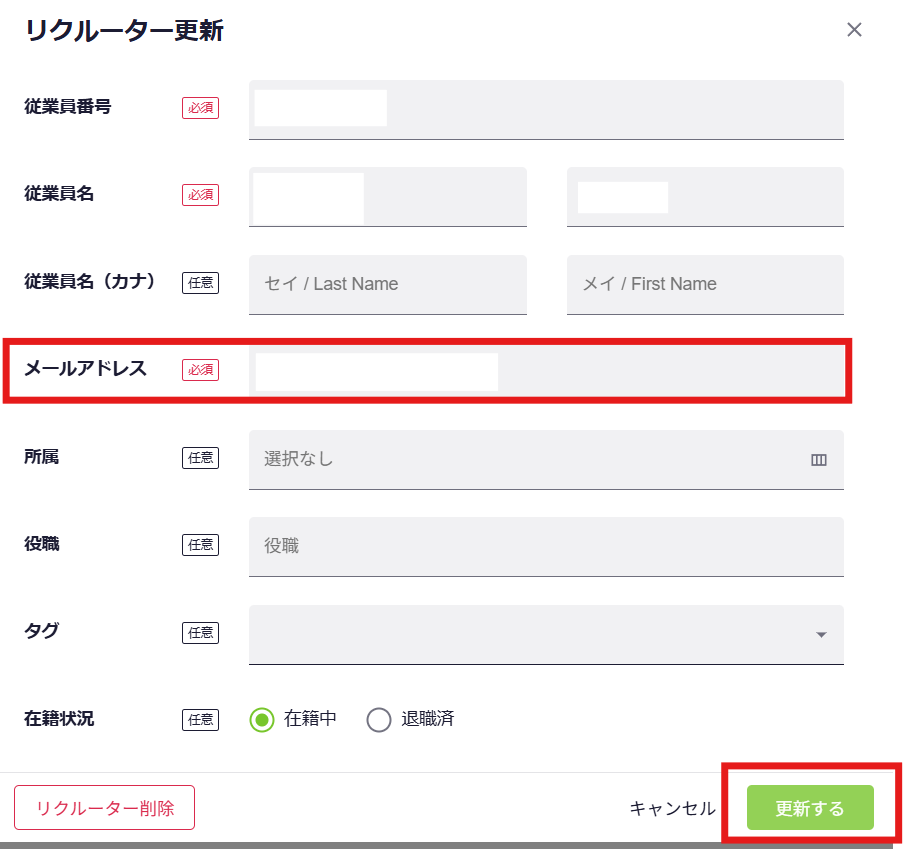Viewport: 903px width, 849px height.
Task: Click the 役職 text field
Action: click(545, 546)
